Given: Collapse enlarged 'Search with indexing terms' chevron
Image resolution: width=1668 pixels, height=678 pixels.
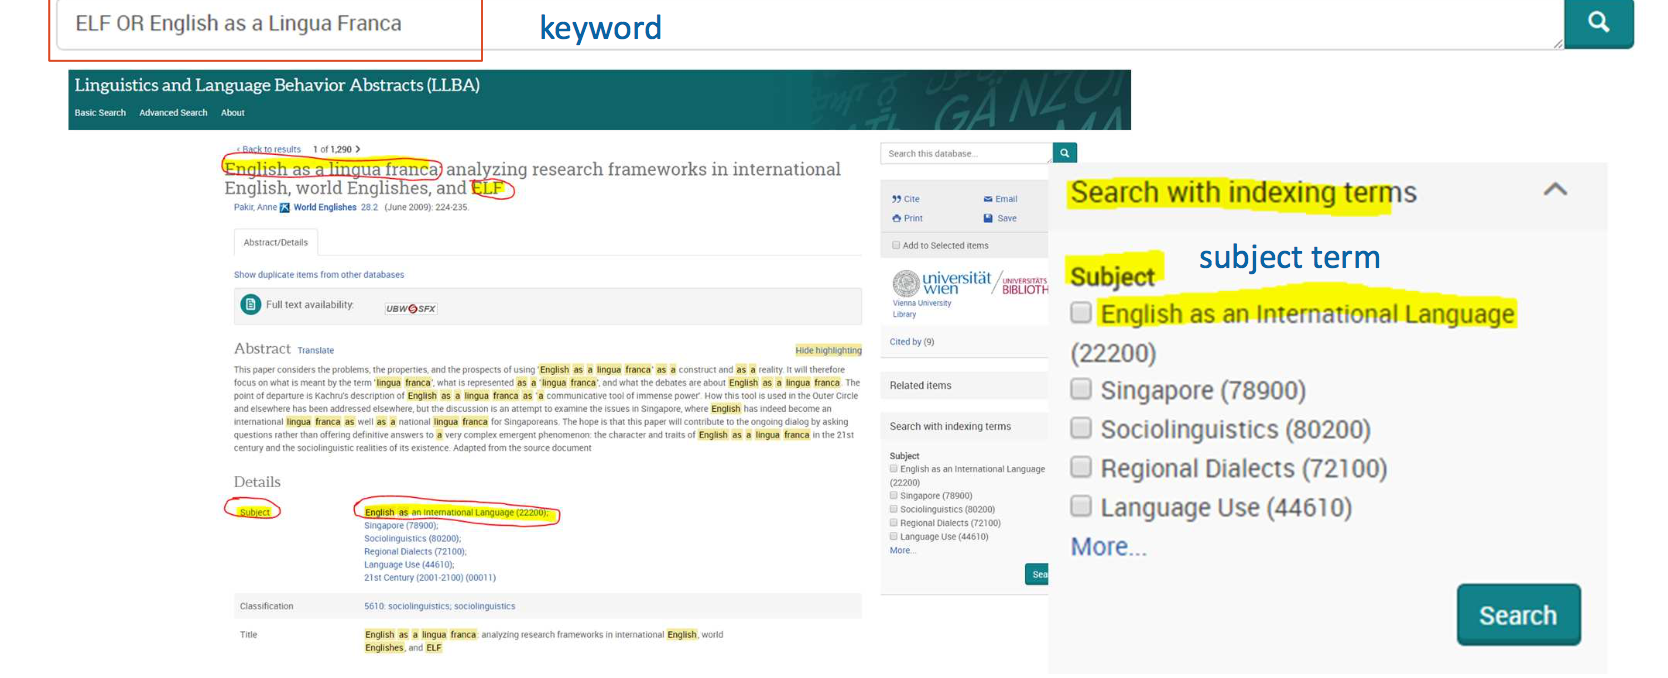Looking at the screenshot, I should pos(1555,189).
